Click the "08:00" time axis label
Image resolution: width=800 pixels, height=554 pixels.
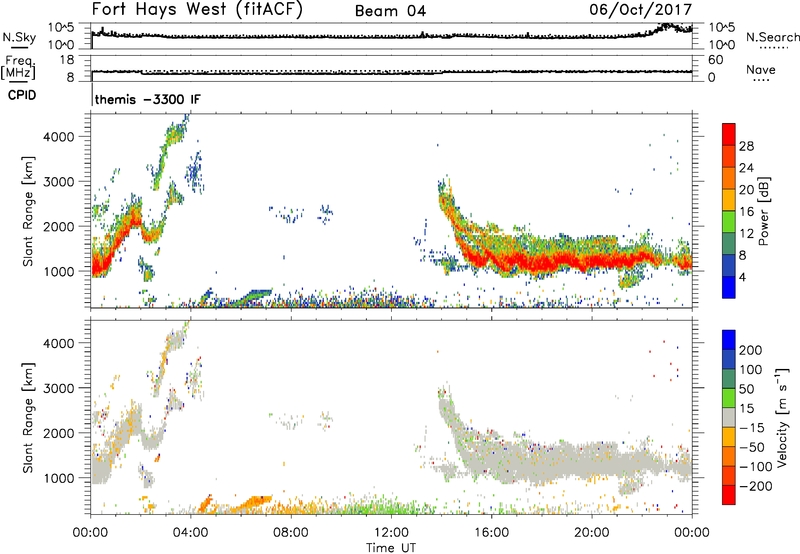(x=291, y=533)
